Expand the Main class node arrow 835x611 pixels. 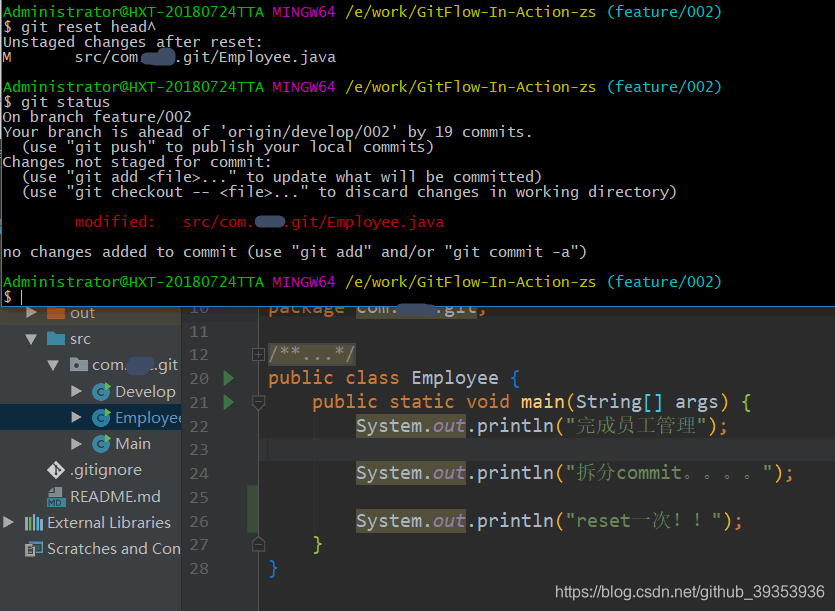[x=76, y=443]
